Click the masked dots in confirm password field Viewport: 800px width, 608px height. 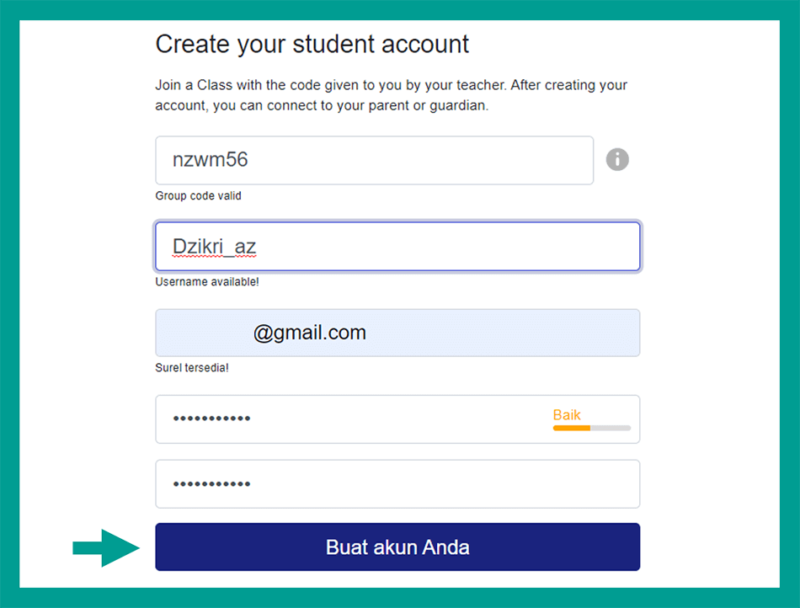(x=212, y=484)
